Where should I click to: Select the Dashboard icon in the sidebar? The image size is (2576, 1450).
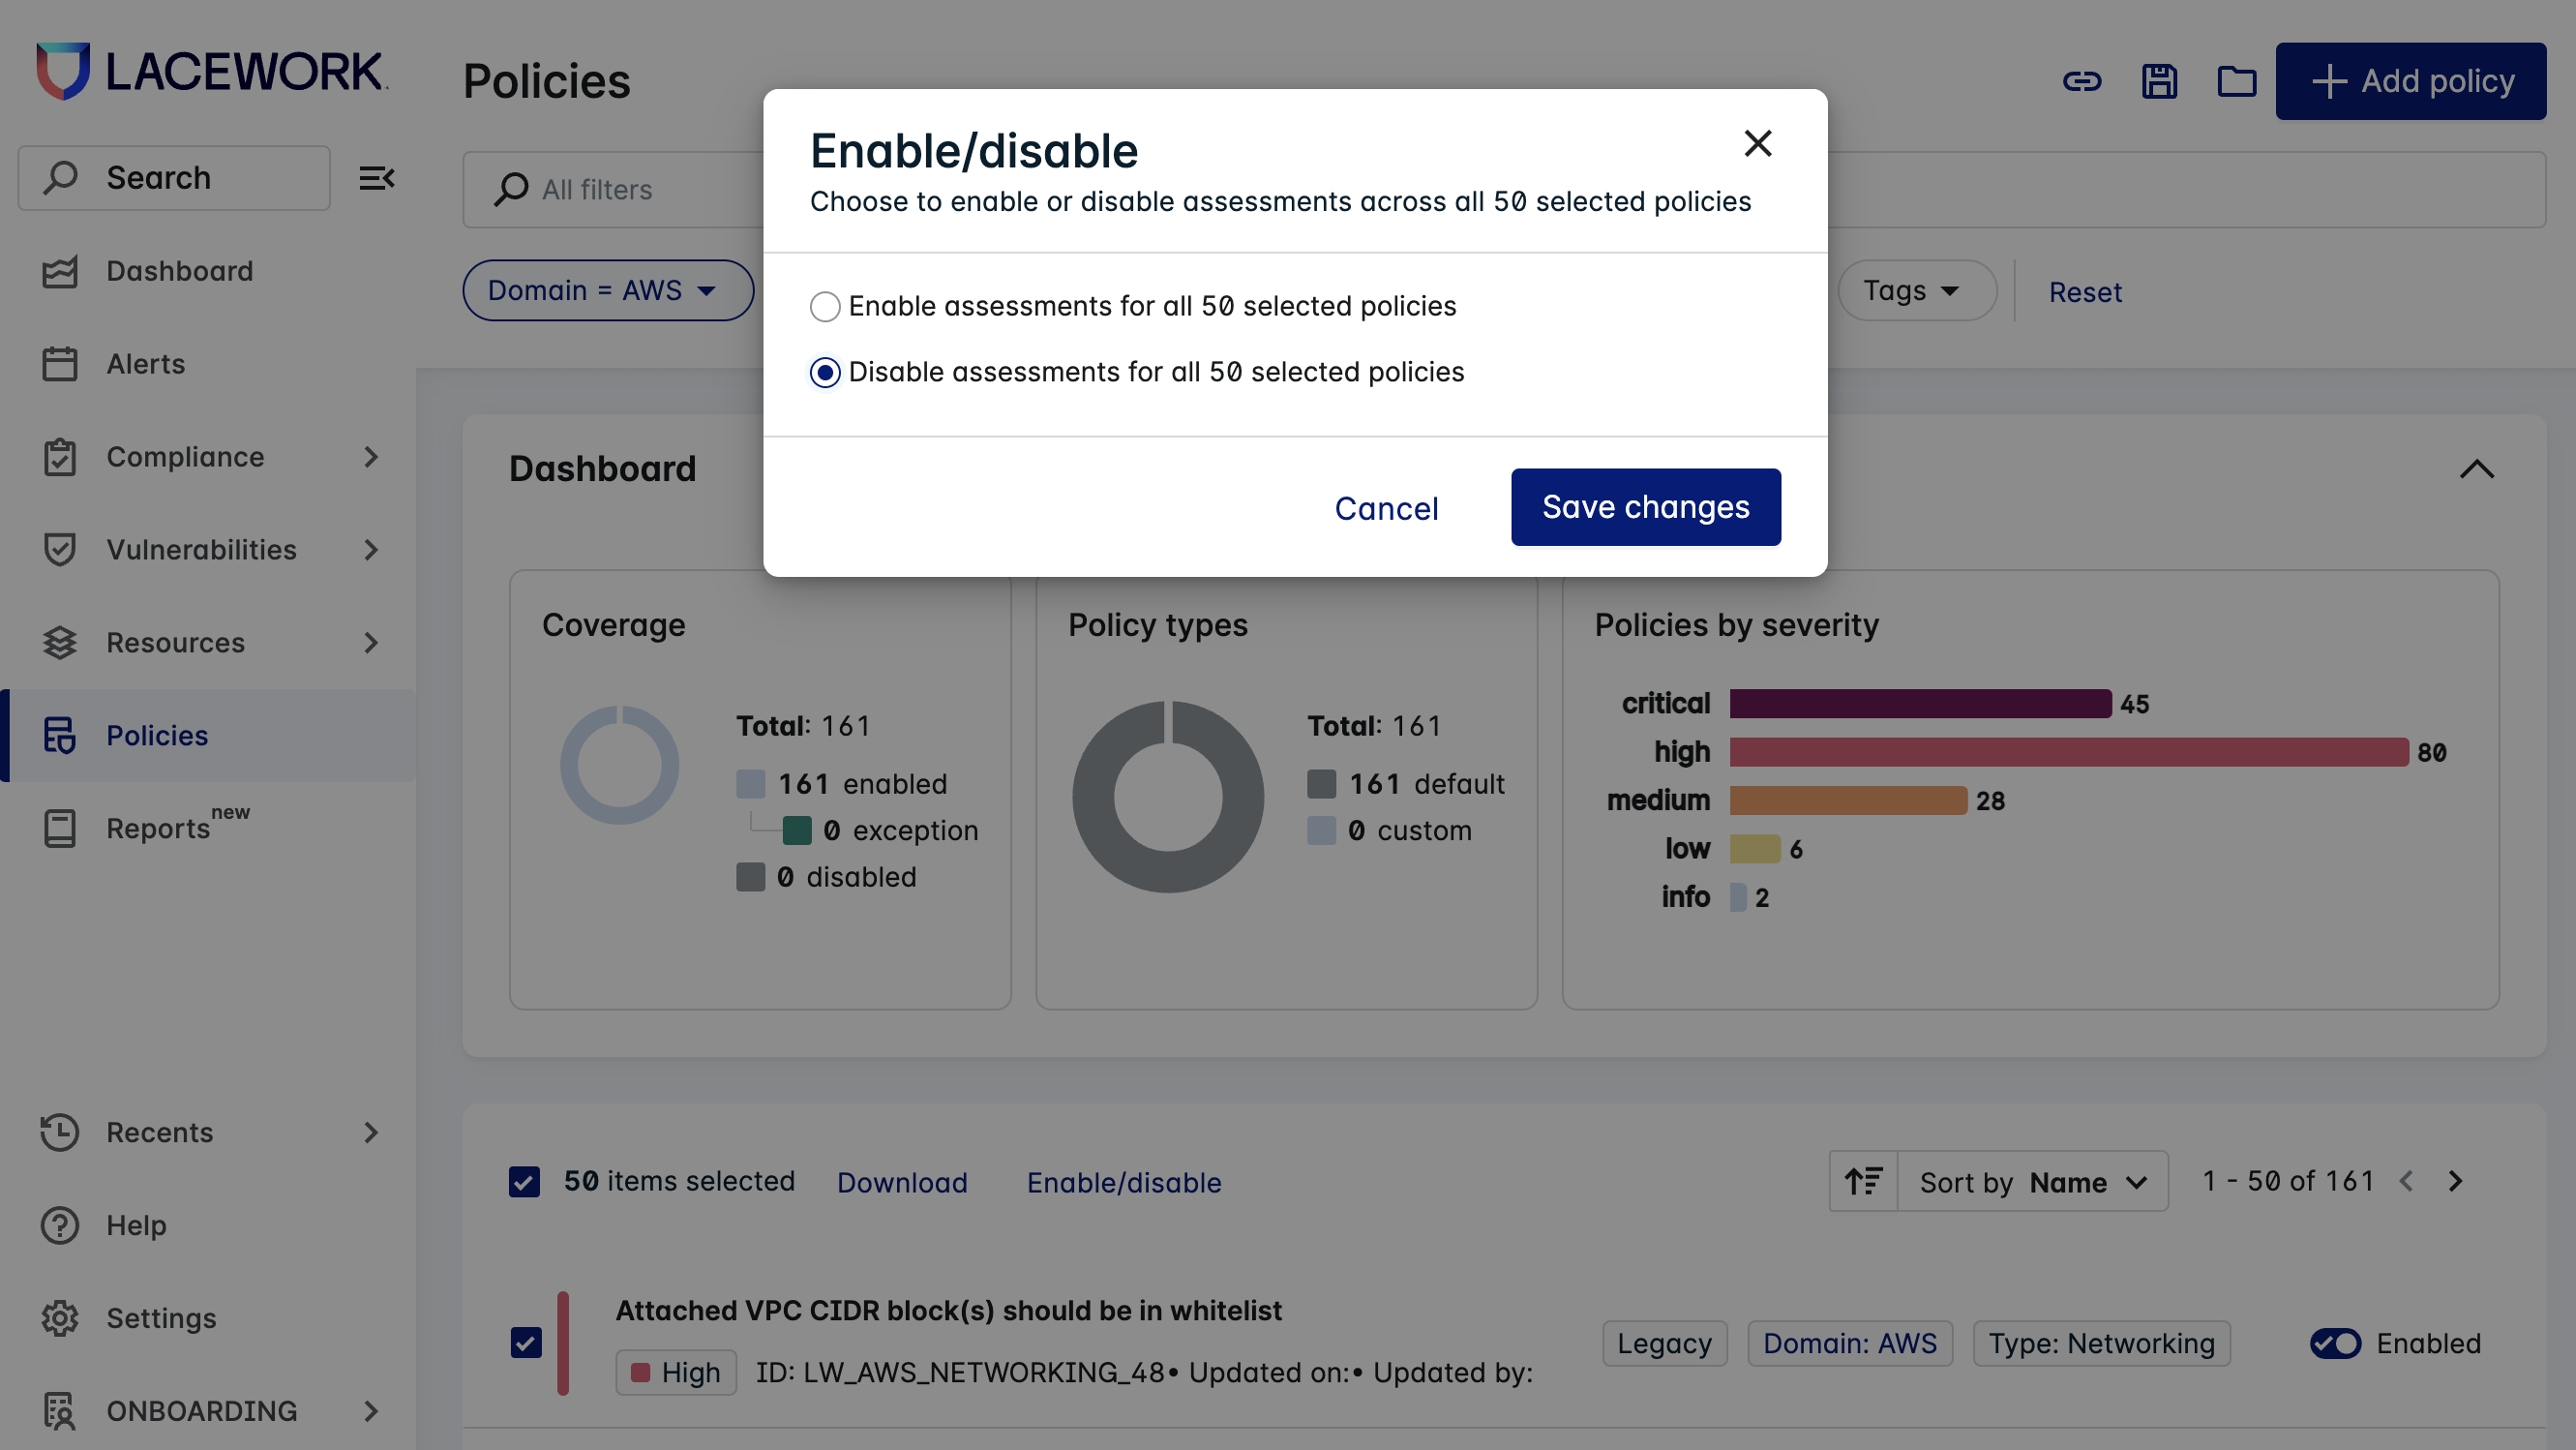pos(60,271)
